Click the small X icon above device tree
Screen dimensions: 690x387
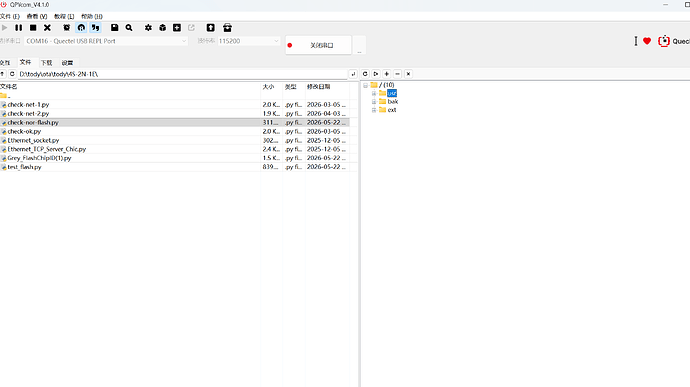pyautogui.click(x=408, y=74)
